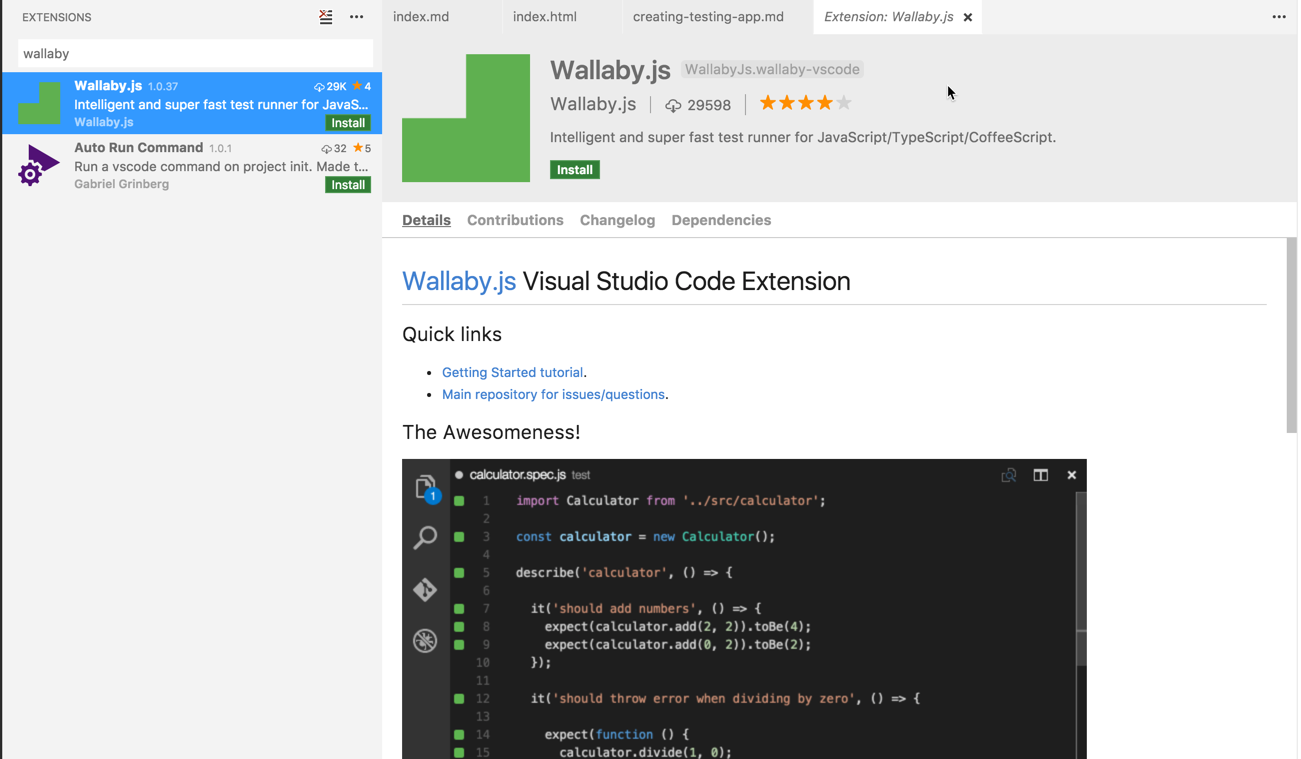
Task: Switch to index.html tab
Action: (x=545, y=17)
